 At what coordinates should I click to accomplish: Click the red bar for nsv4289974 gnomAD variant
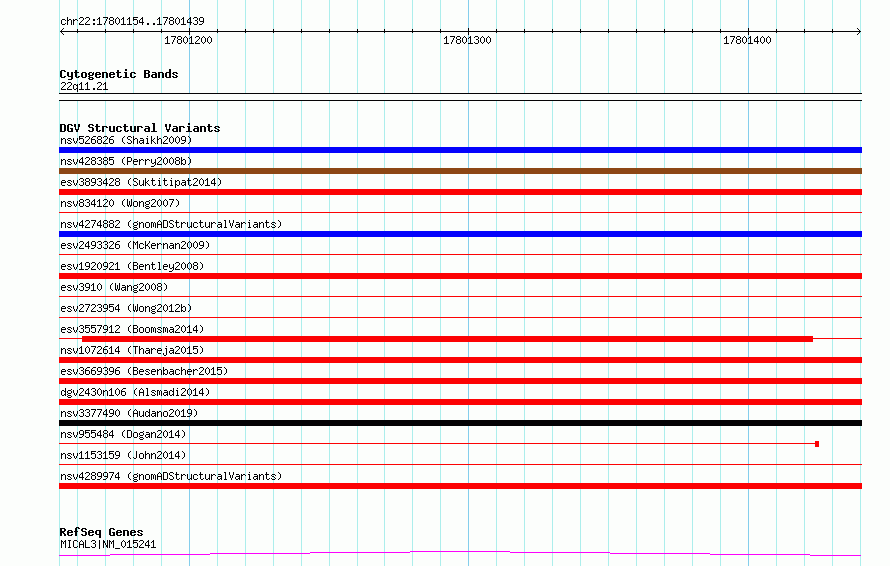point(460,486)
